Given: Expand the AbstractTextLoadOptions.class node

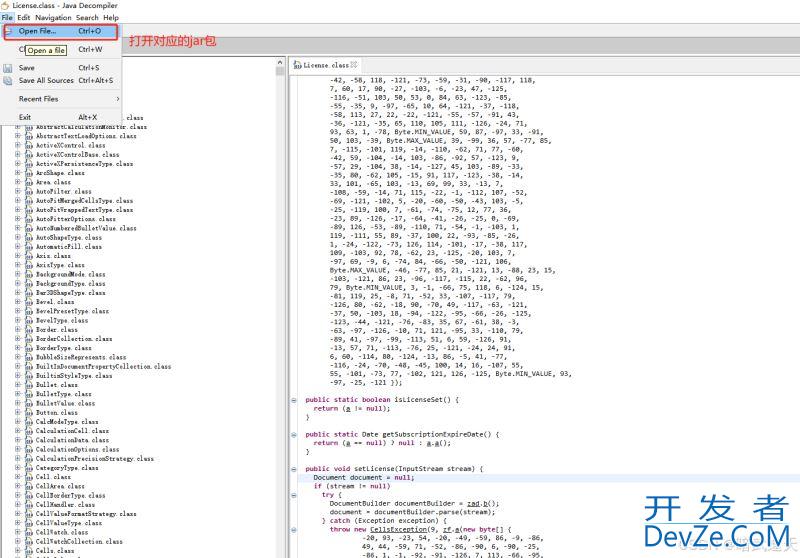Looking at the screenshot, I should point(18,136).
